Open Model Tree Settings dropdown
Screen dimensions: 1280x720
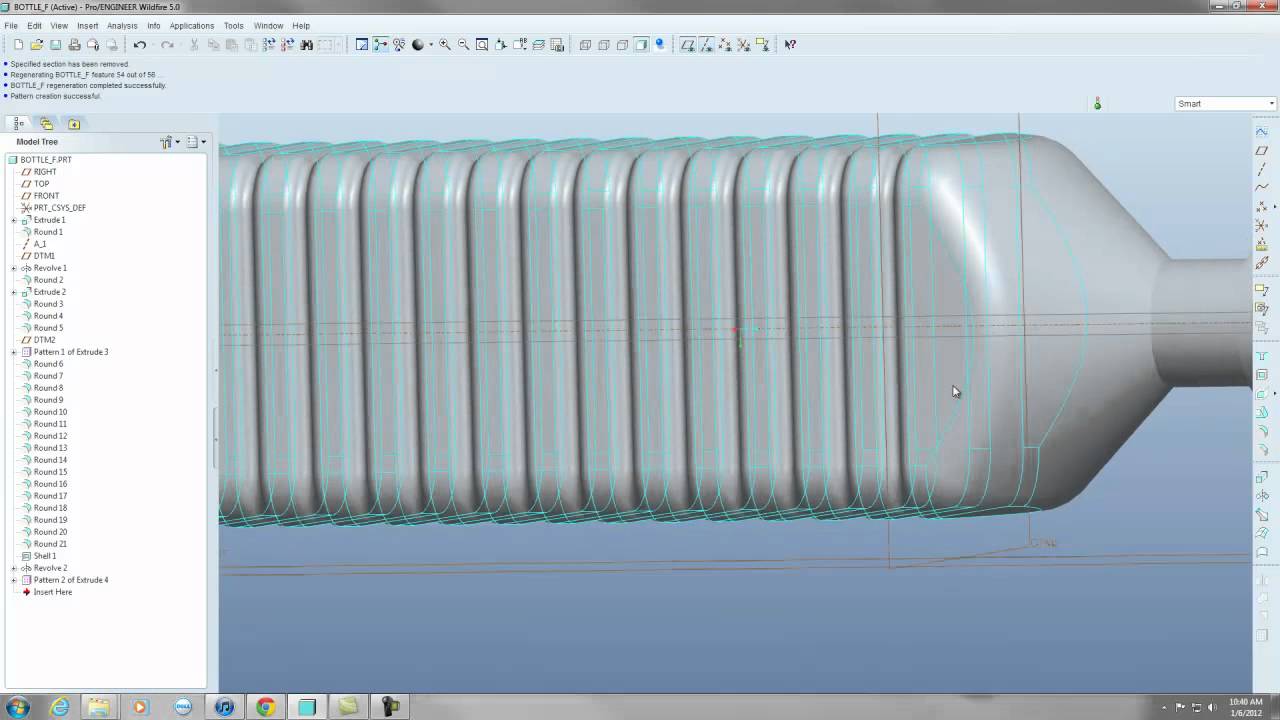coord(170,142)
